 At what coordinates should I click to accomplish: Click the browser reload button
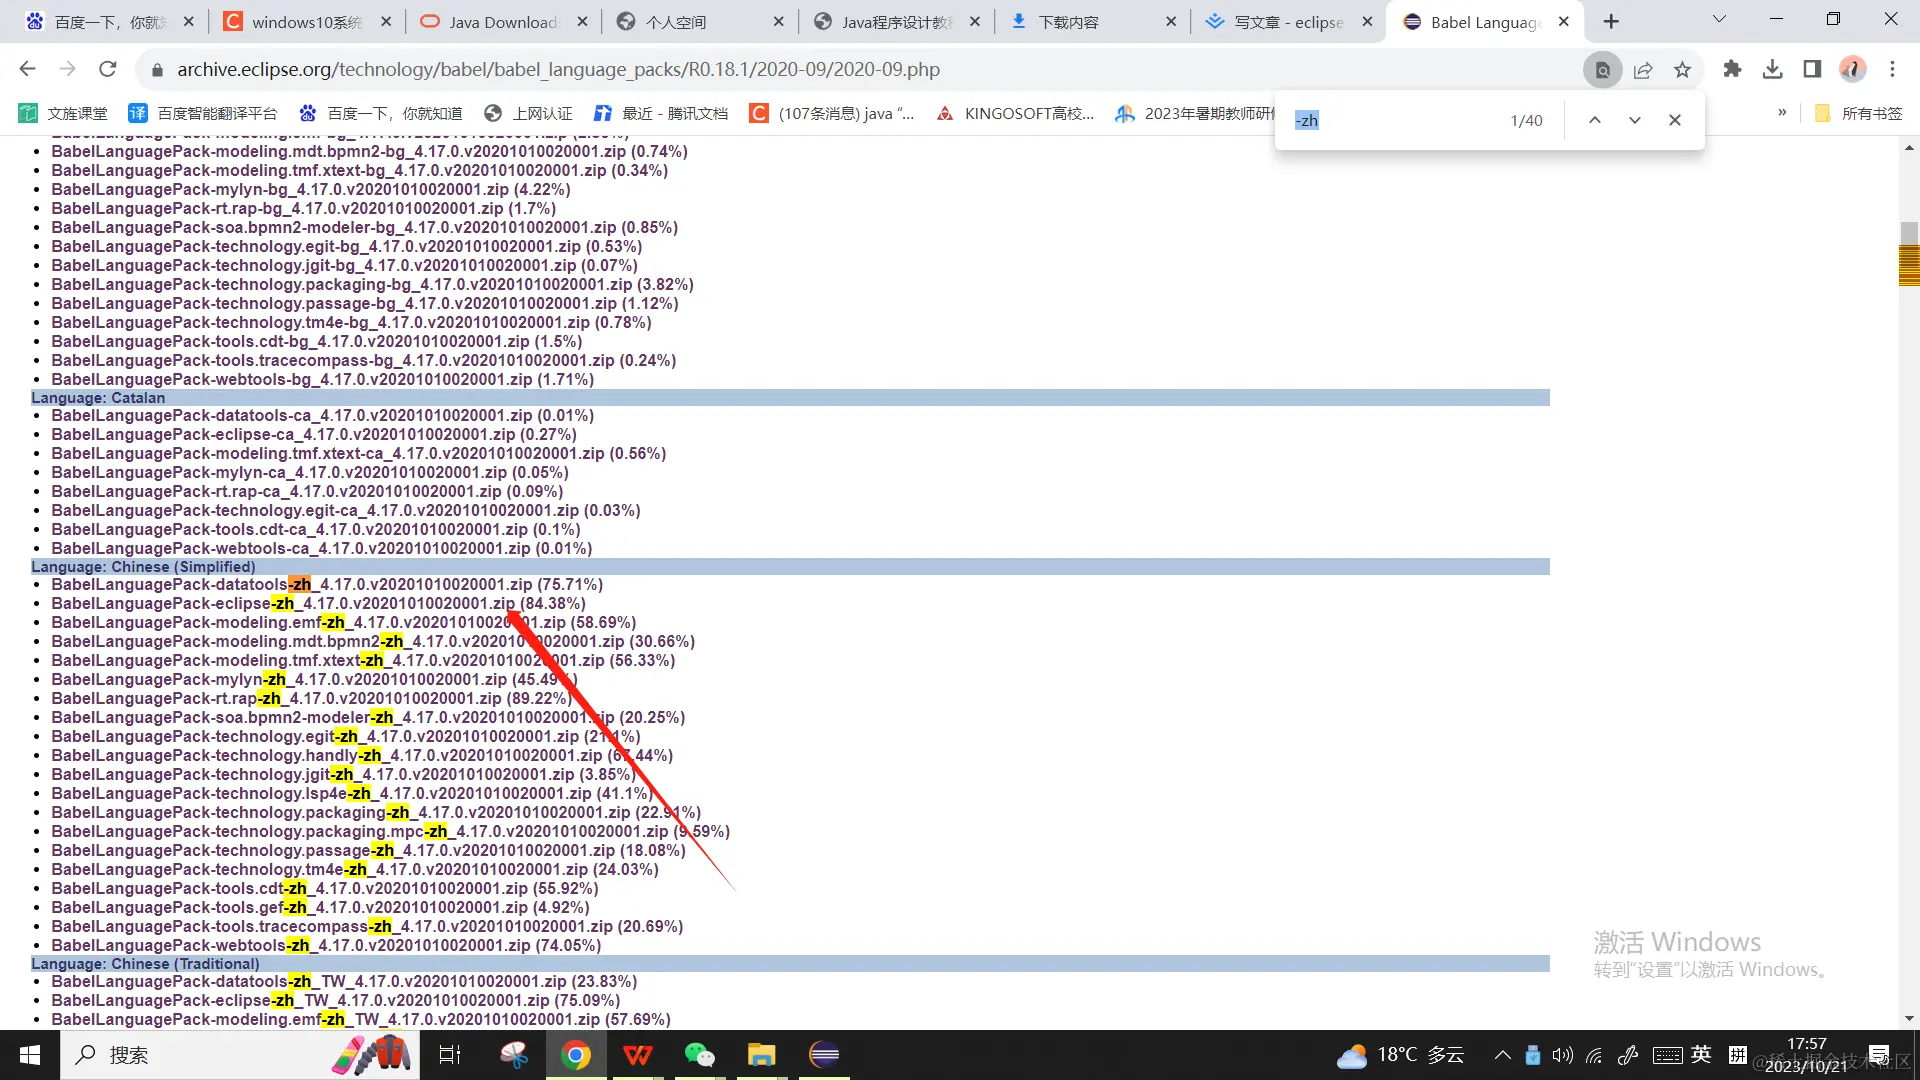108,69
